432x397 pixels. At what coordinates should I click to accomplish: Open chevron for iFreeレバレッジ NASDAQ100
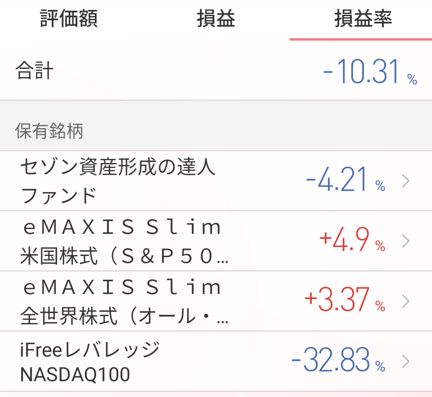pyautogui.click(x=406, y=361)
